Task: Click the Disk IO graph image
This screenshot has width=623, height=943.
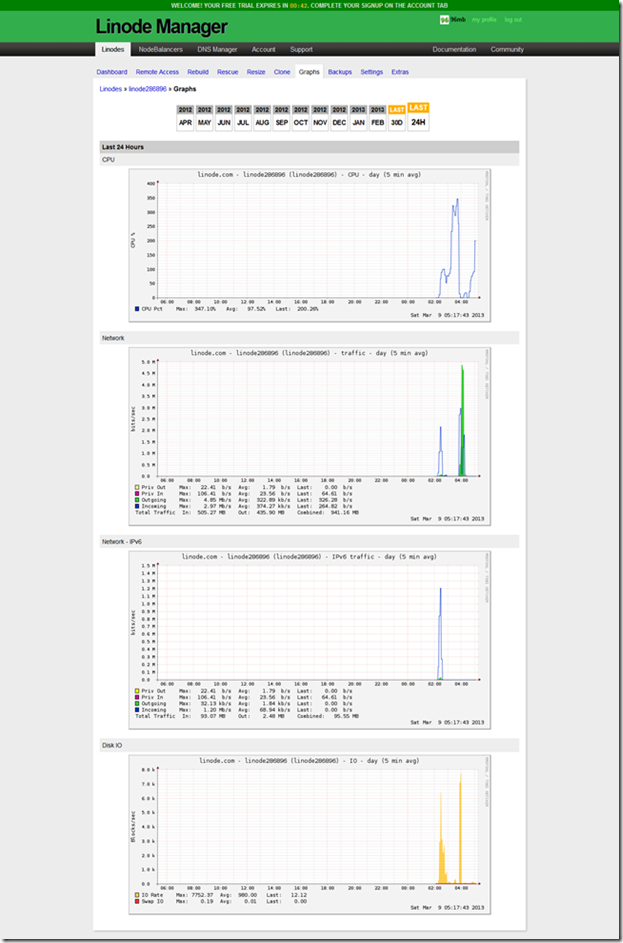Action: (310, 834)
